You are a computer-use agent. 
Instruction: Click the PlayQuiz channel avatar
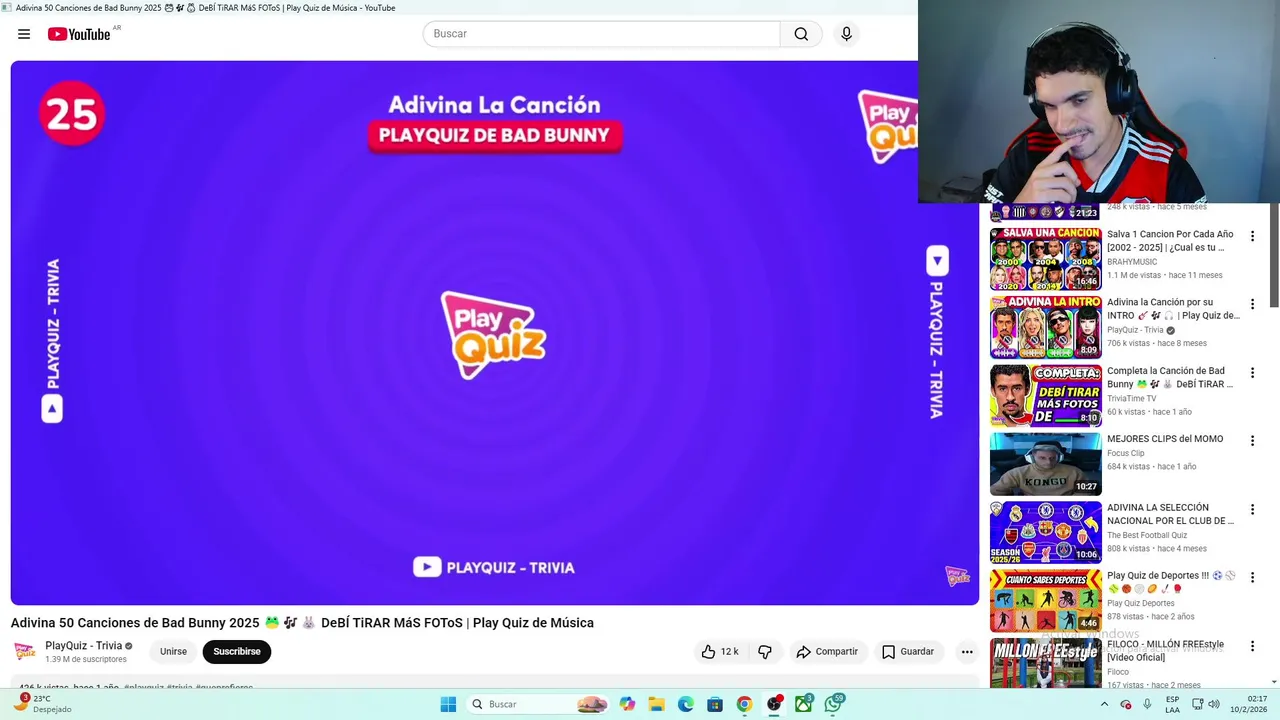(x=25, y=652)
